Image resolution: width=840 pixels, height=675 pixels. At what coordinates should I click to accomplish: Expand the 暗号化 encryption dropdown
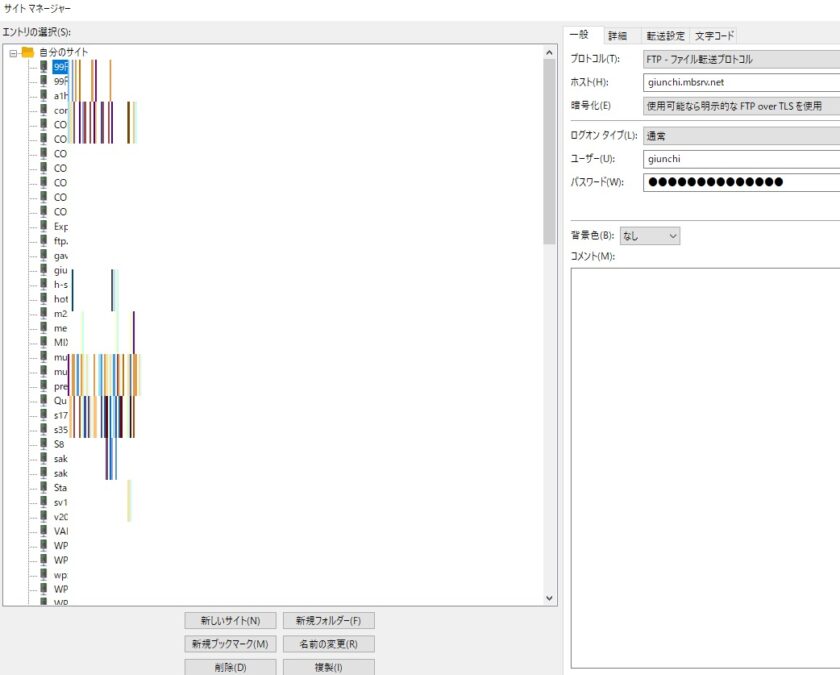[740, 105]
